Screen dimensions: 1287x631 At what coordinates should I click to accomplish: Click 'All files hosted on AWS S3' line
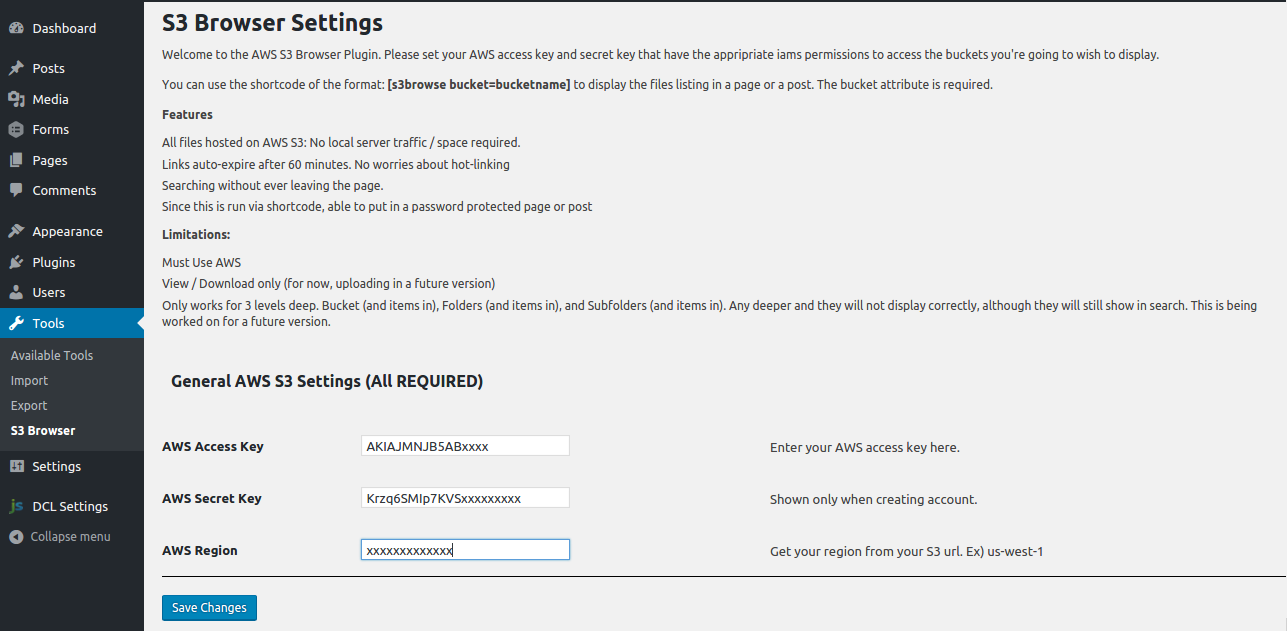[341, 143]
